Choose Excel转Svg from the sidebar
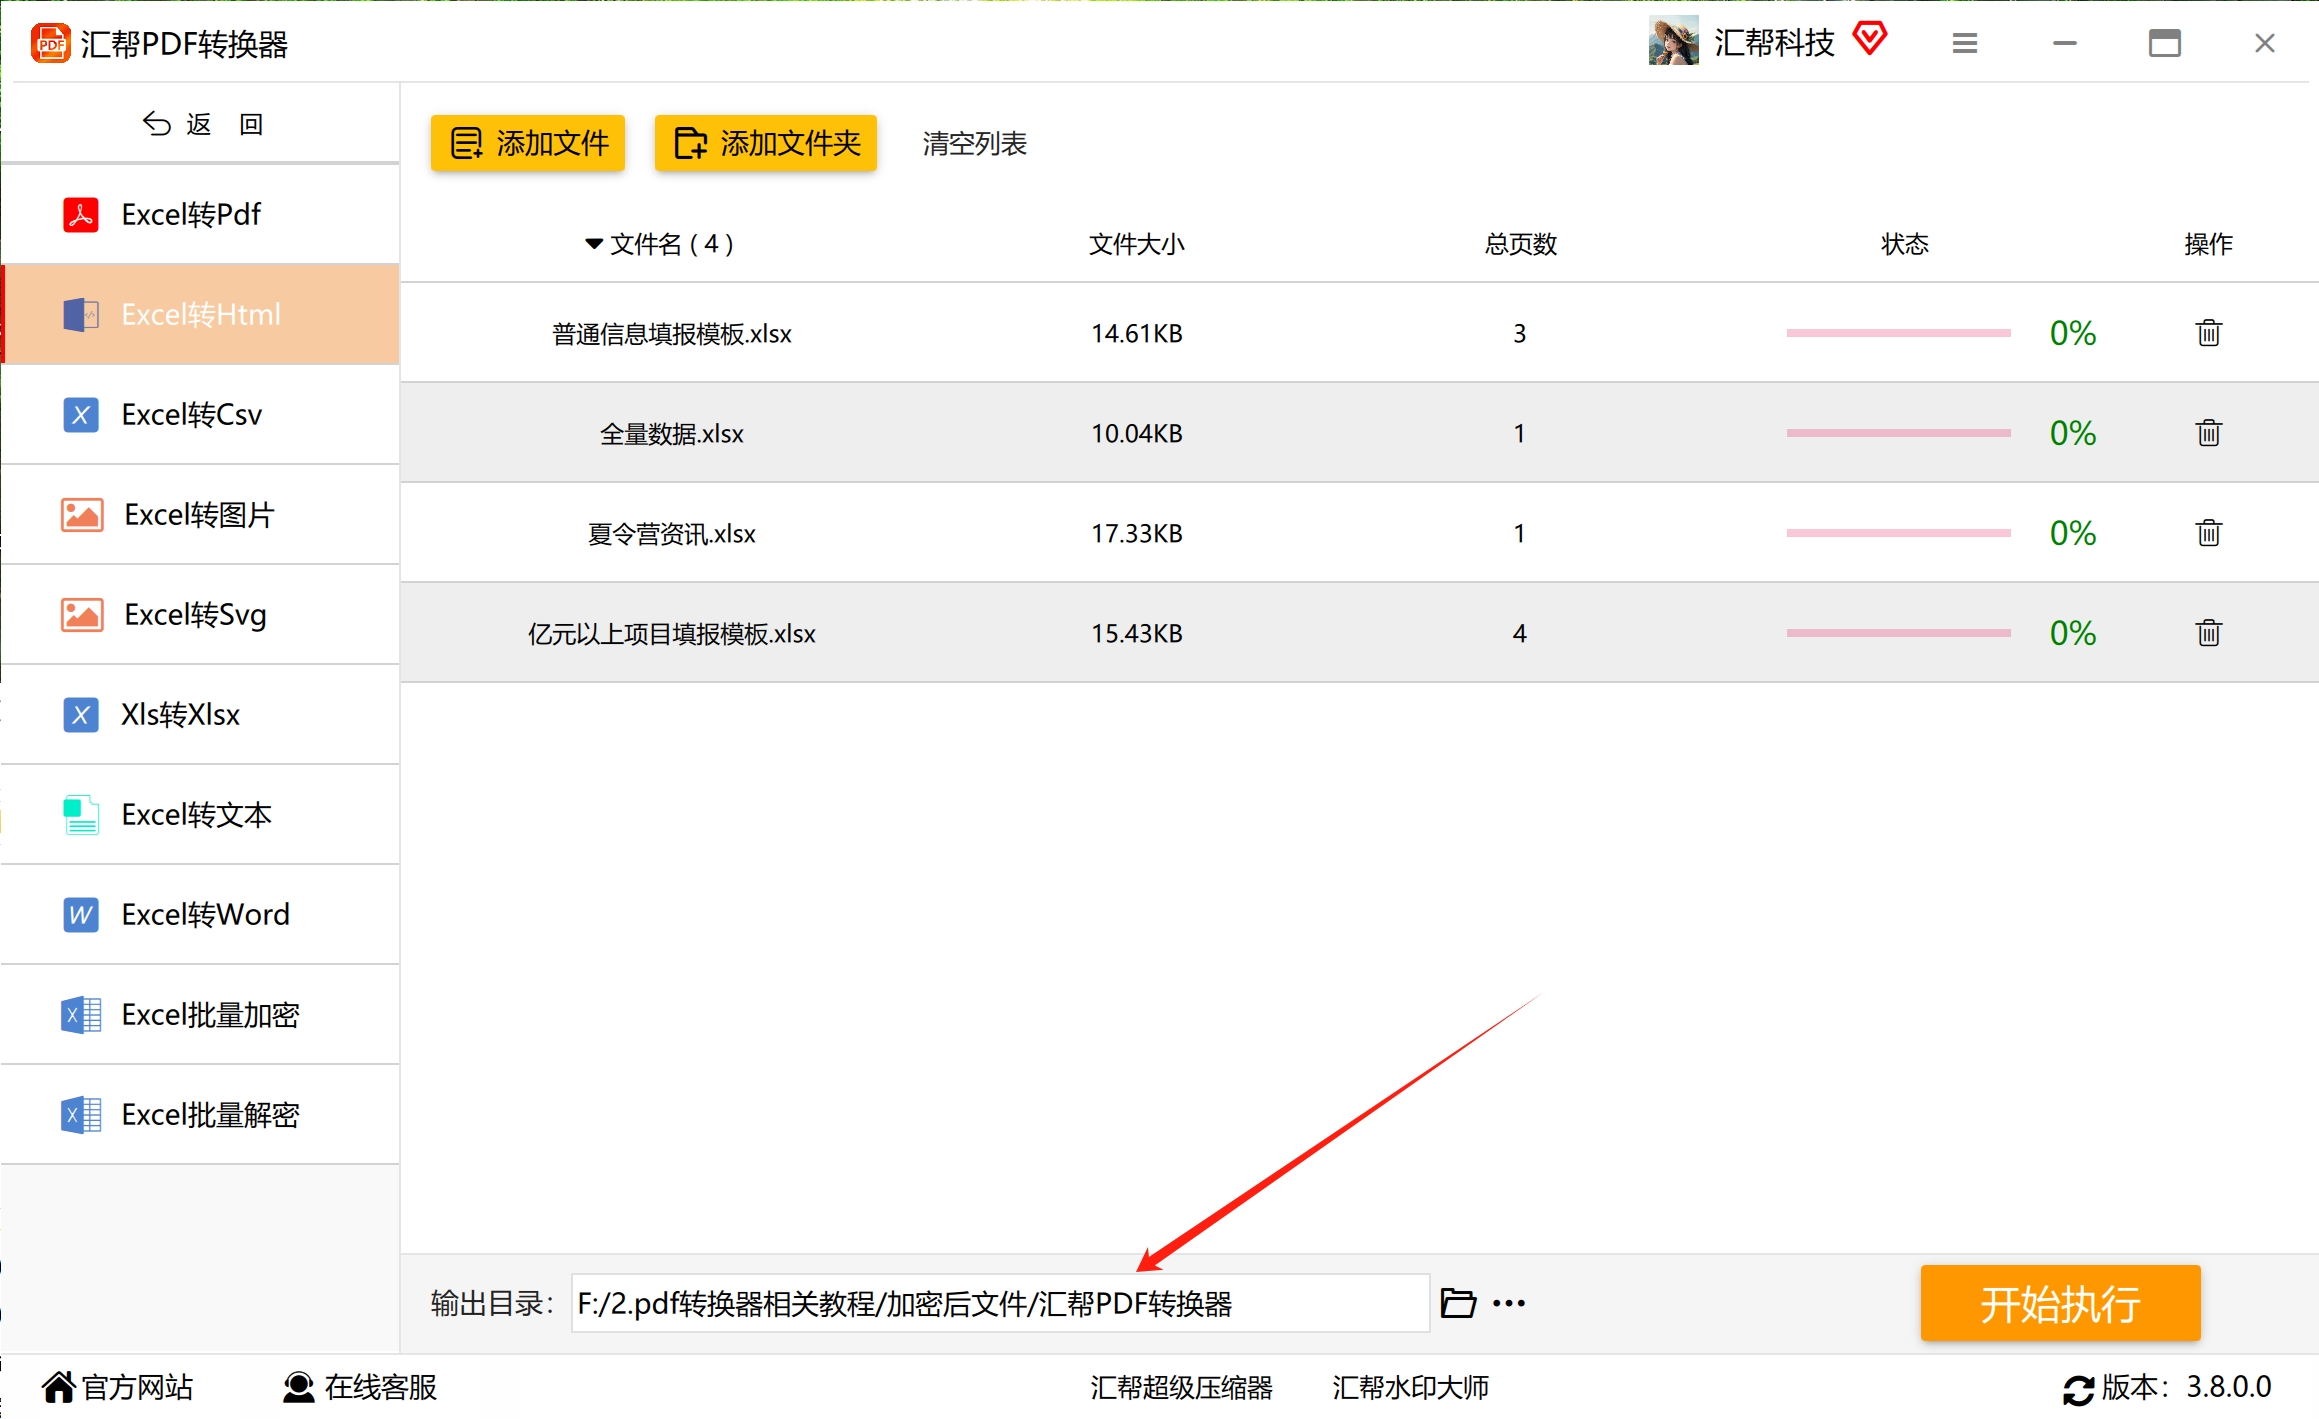This screenshot has width=2319, height=1419. click(x=201, y=614)
